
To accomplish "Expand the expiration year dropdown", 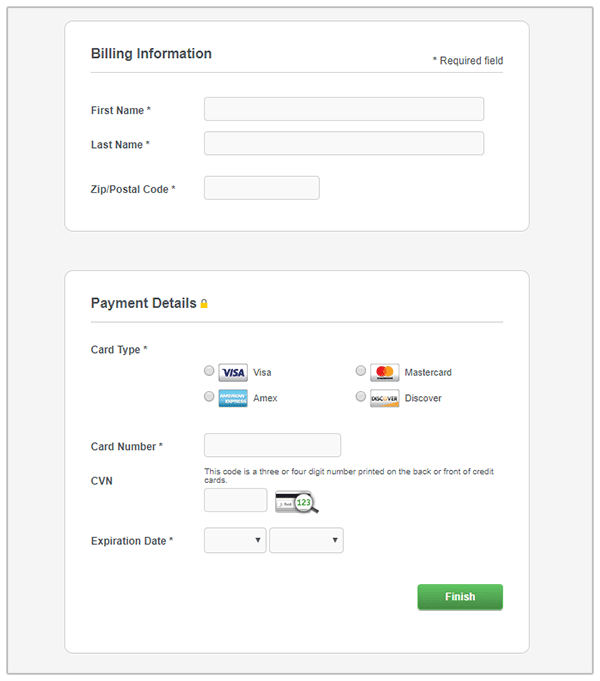I will coord(306,541).
